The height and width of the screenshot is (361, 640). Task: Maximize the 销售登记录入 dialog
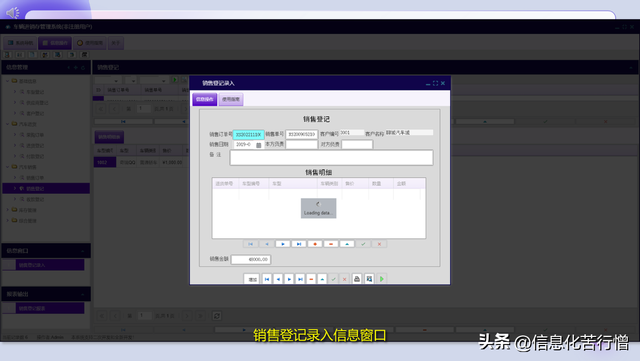click(x=436, y=83)
